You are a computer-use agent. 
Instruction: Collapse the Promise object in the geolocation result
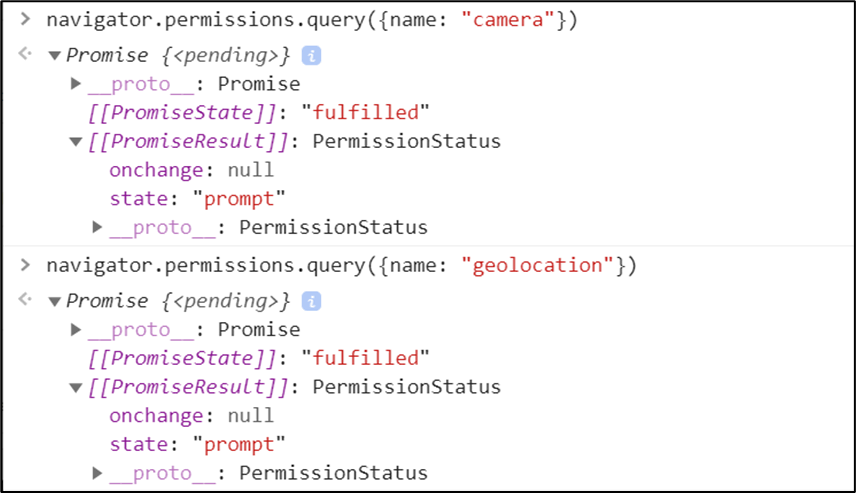tap(55, 301)
